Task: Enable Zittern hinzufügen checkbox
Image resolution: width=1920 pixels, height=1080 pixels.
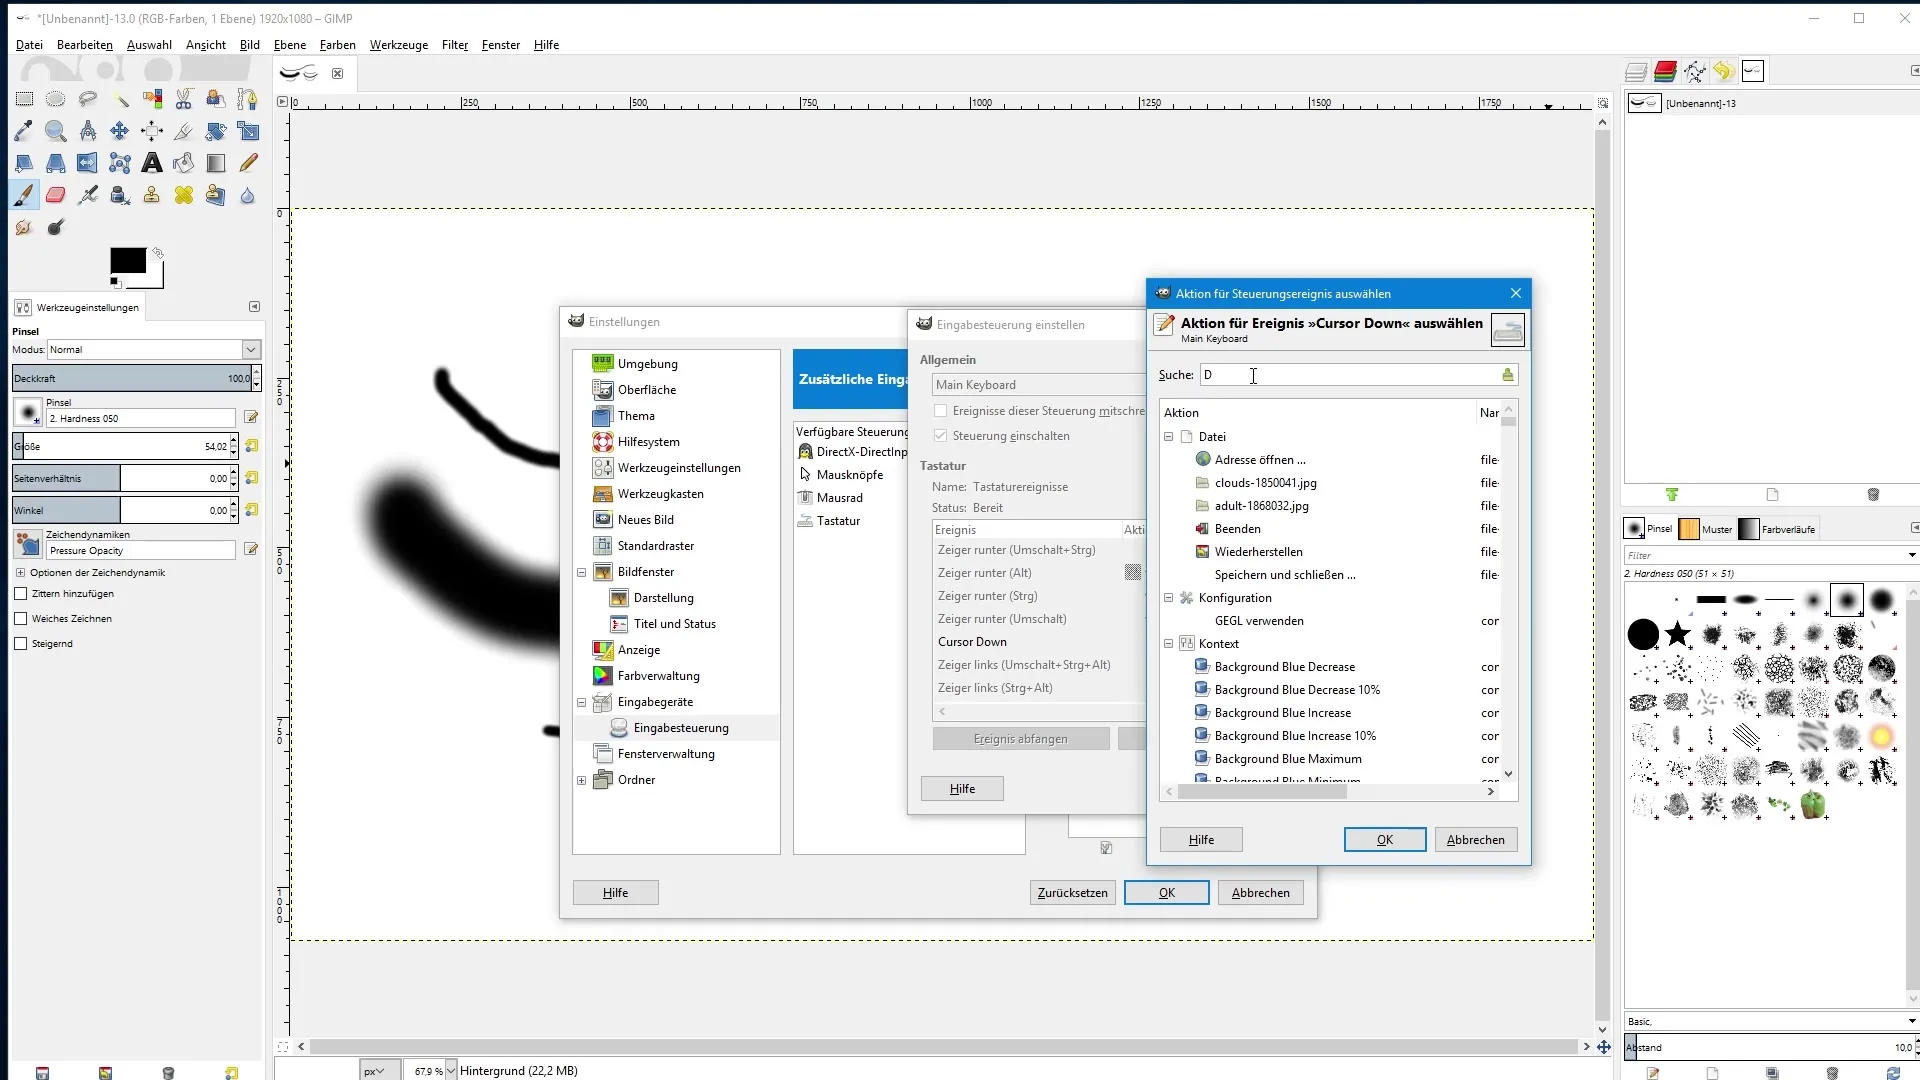Action: tap(21, 594)
